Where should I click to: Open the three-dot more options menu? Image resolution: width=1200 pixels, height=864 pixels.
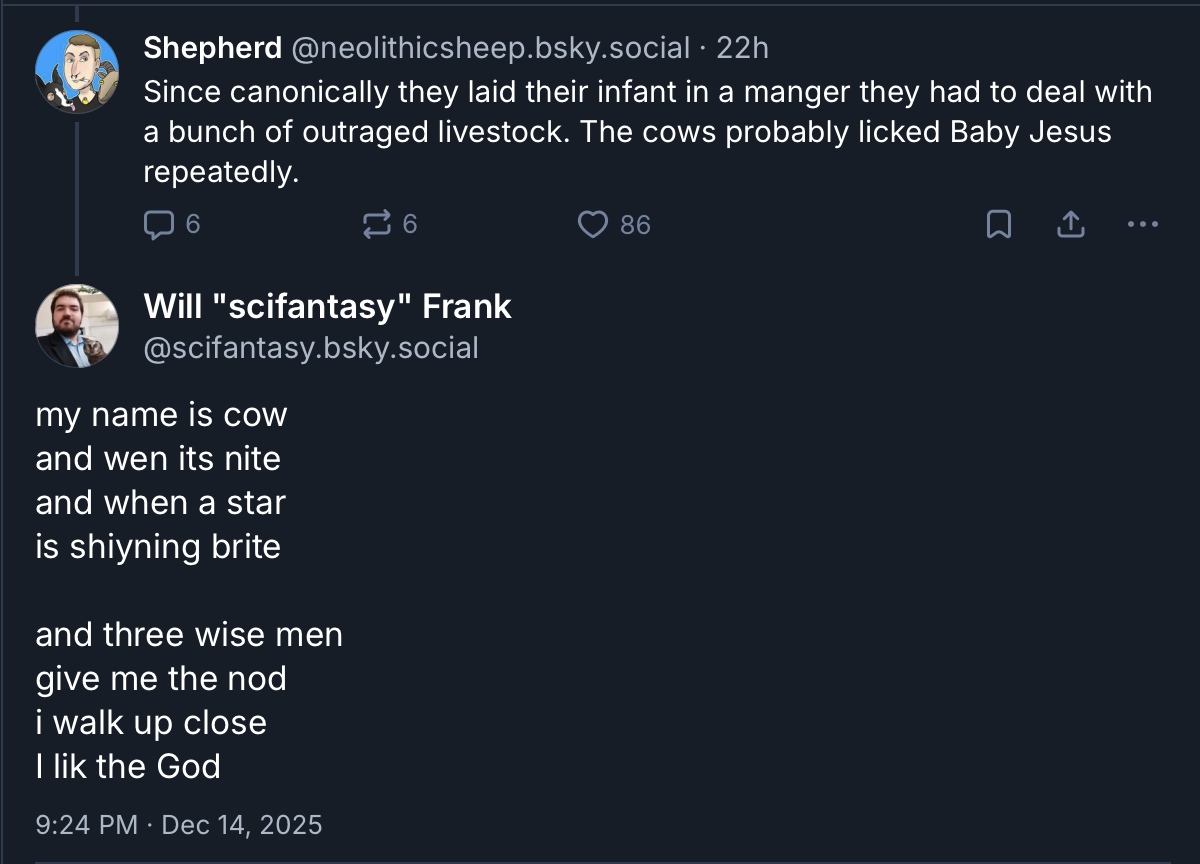point(1141,225)
